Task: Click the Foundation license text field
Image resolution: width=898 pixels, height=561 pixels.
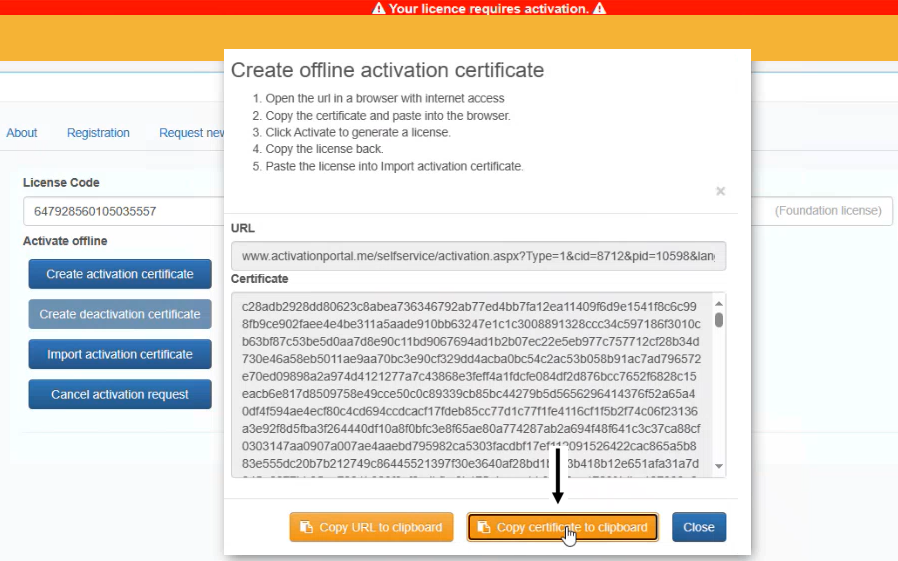Action: [830, 211]
